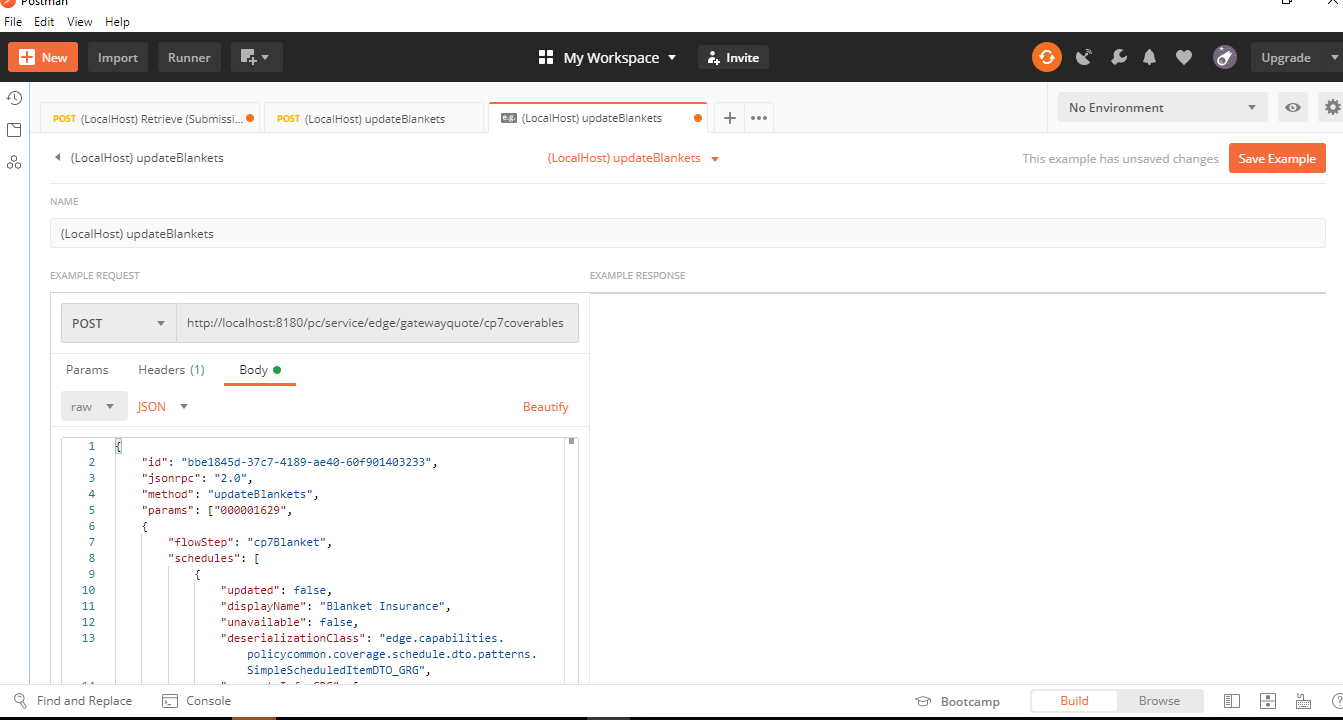1343x720 pixels.
Task: Toggle the environment preview eye icon
Action: [x=1293, y=107]
